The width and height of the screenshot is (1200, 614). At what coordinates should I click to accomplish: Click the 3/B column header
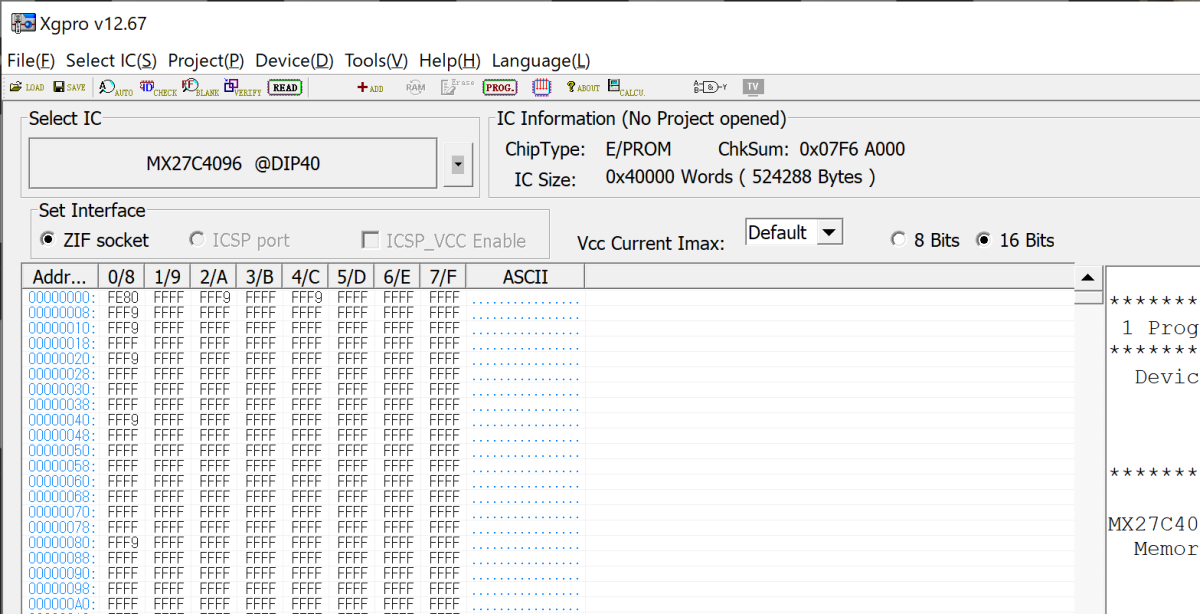260,276
